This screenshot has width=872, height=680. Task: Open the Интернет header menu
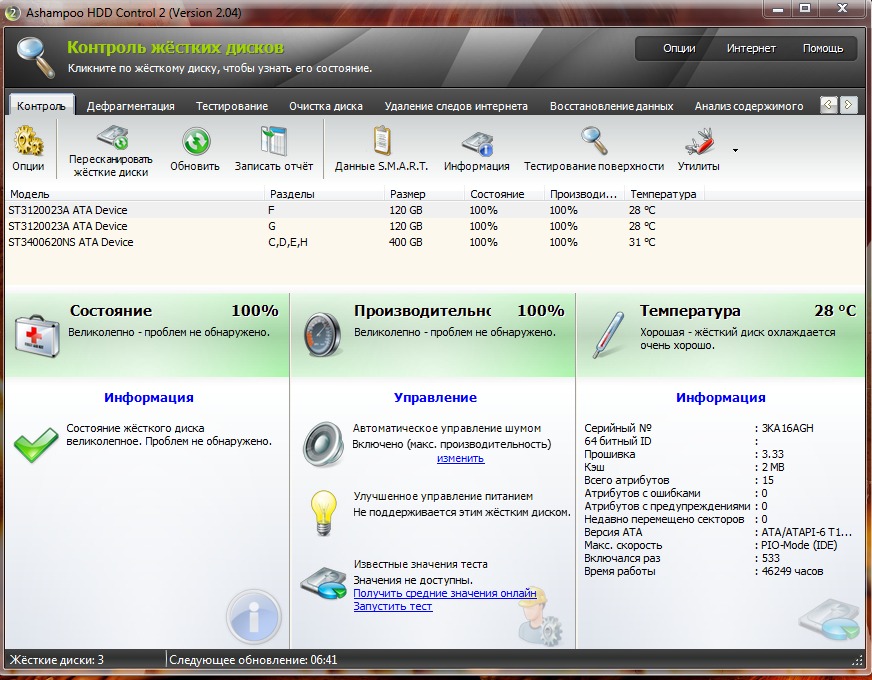pos(751,48)
